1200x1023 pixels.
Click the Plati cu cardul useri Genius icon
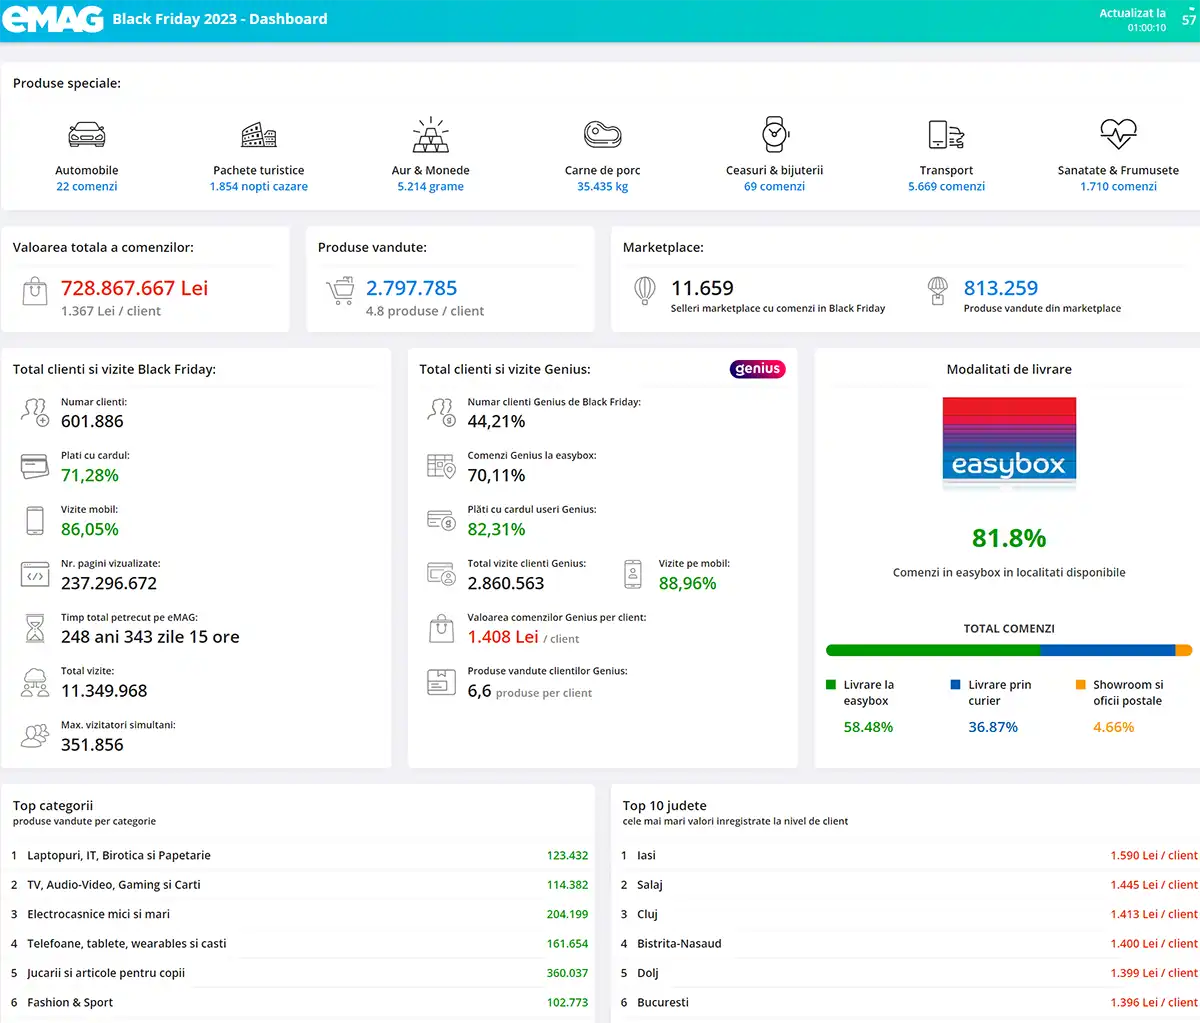(x=441, y=520)
